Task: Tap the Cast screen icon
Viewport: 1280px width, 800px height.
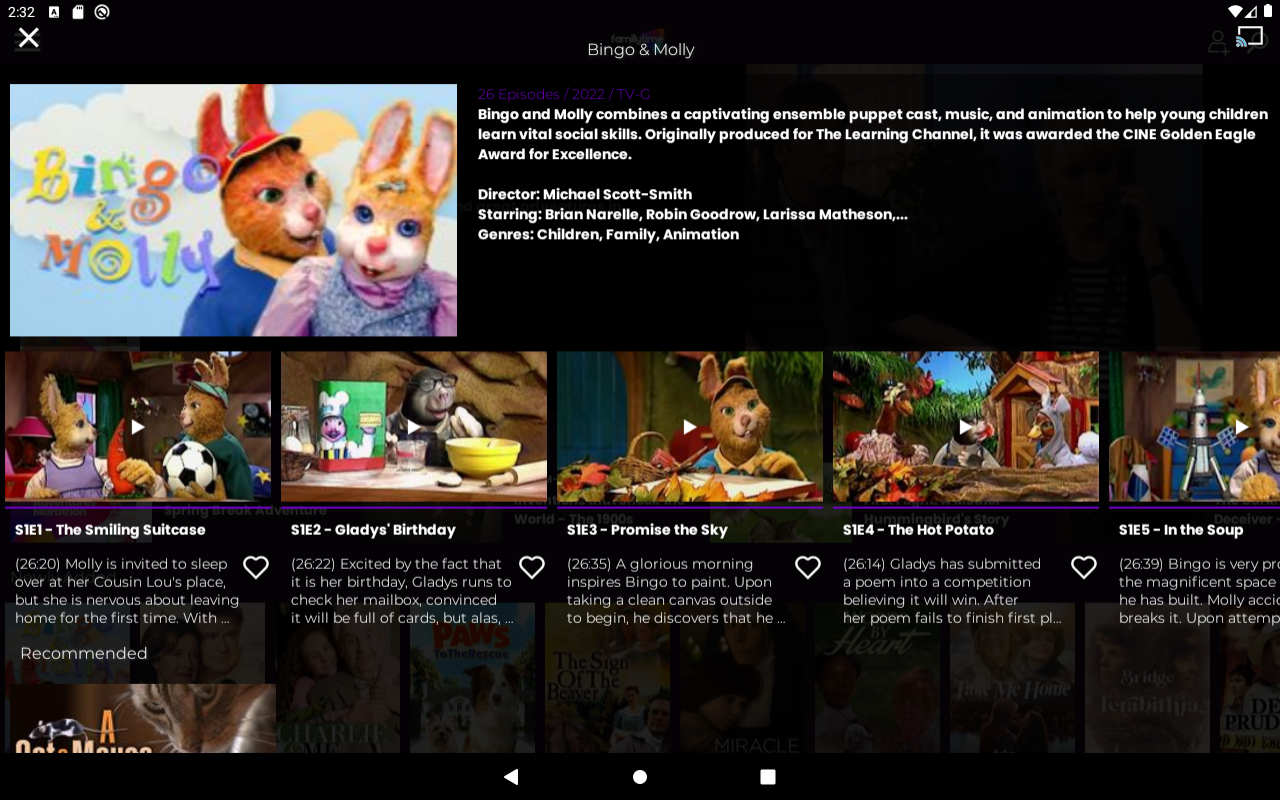Action: pos(1250,37)
